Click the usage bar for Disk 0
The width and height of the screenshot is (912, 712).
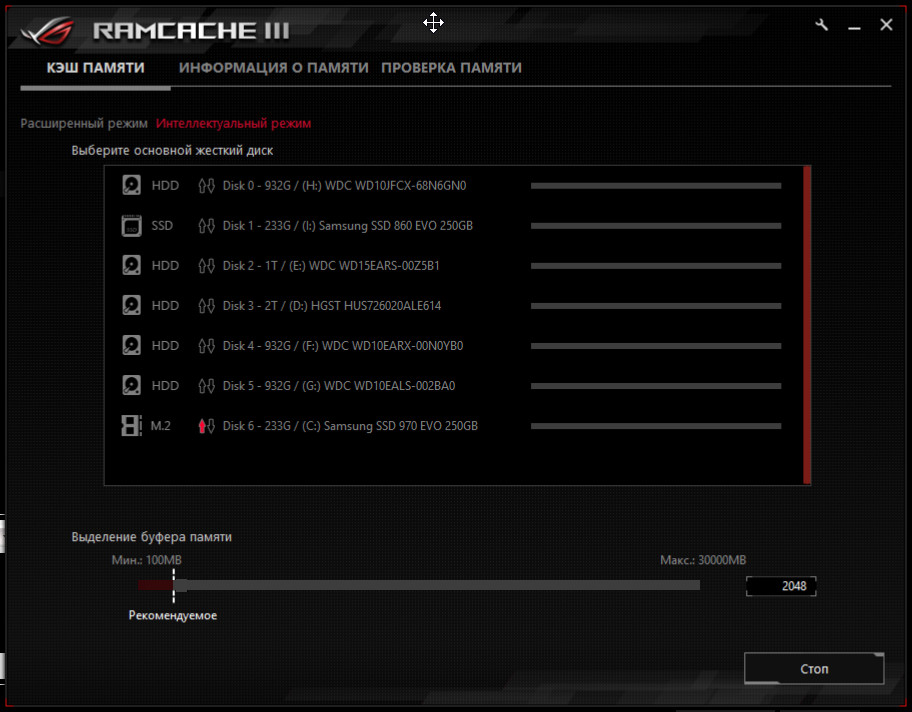pyautogui.click(x=656, y=186)
